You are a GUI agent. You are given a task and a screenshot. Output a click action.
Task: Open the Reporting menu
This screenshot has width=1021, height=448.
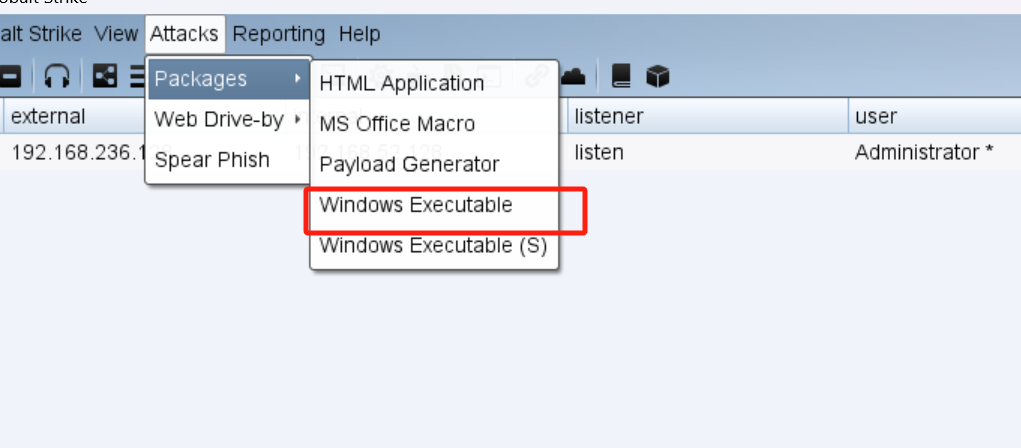click(x=279, y=34)
